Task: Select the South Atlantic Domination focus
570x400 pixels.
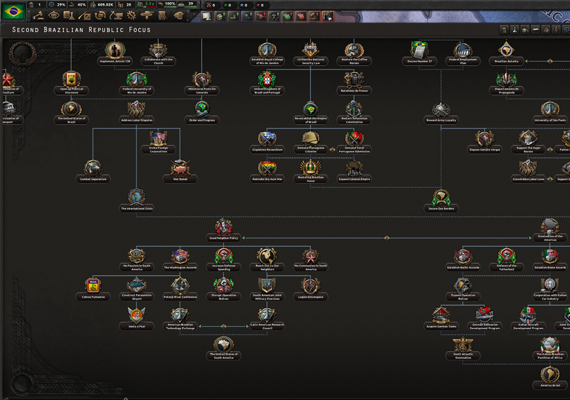Action: click(463, 348)
